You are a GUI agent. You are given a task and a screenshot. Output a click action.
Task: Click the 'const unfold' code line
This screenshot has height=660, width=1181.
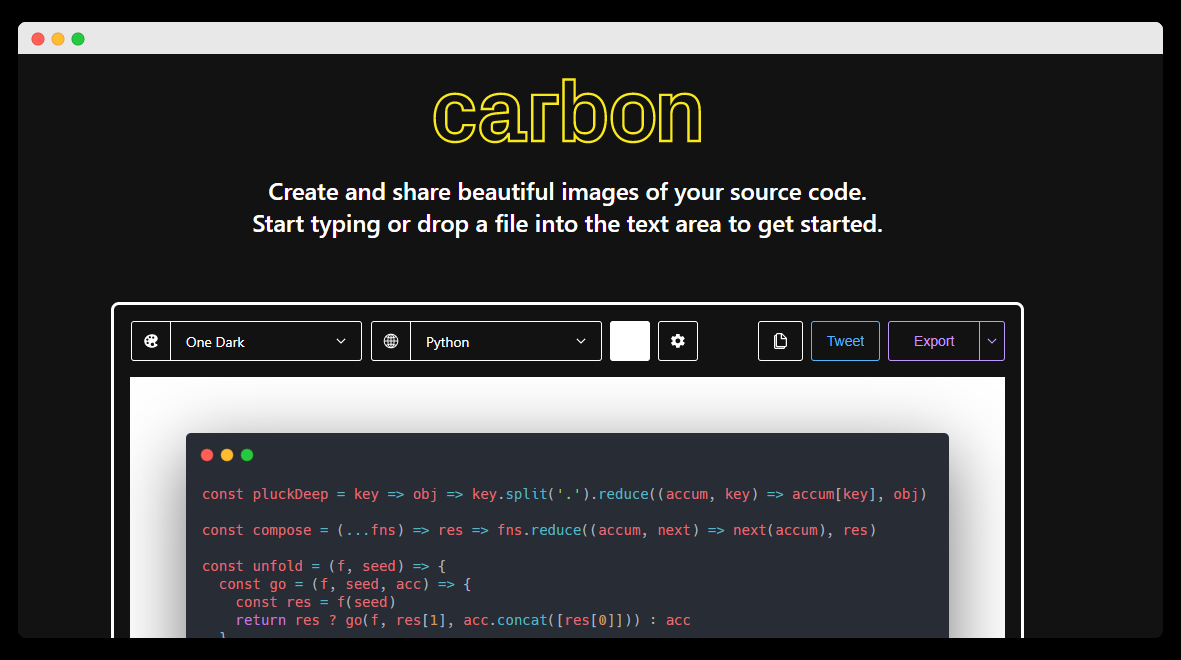pos(324,566)
